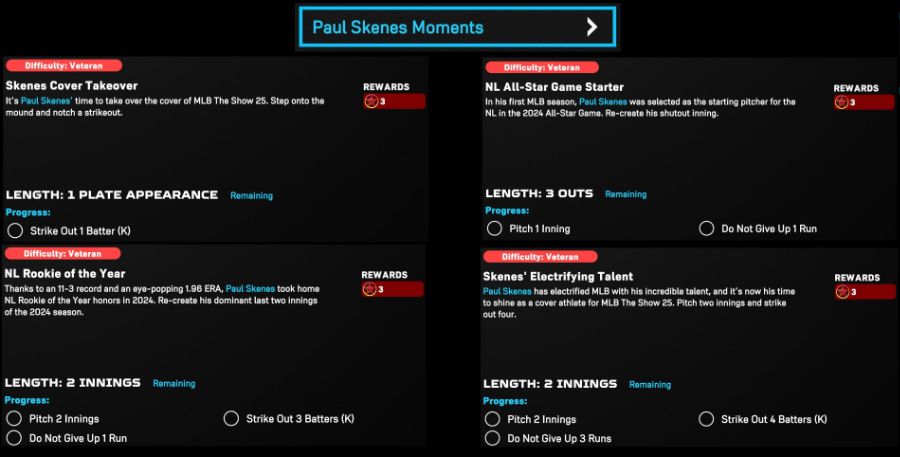Click the Paul Skenes Moments chevron arrow
The height and width of the screenshot is (457, 900).
[592, 27]
